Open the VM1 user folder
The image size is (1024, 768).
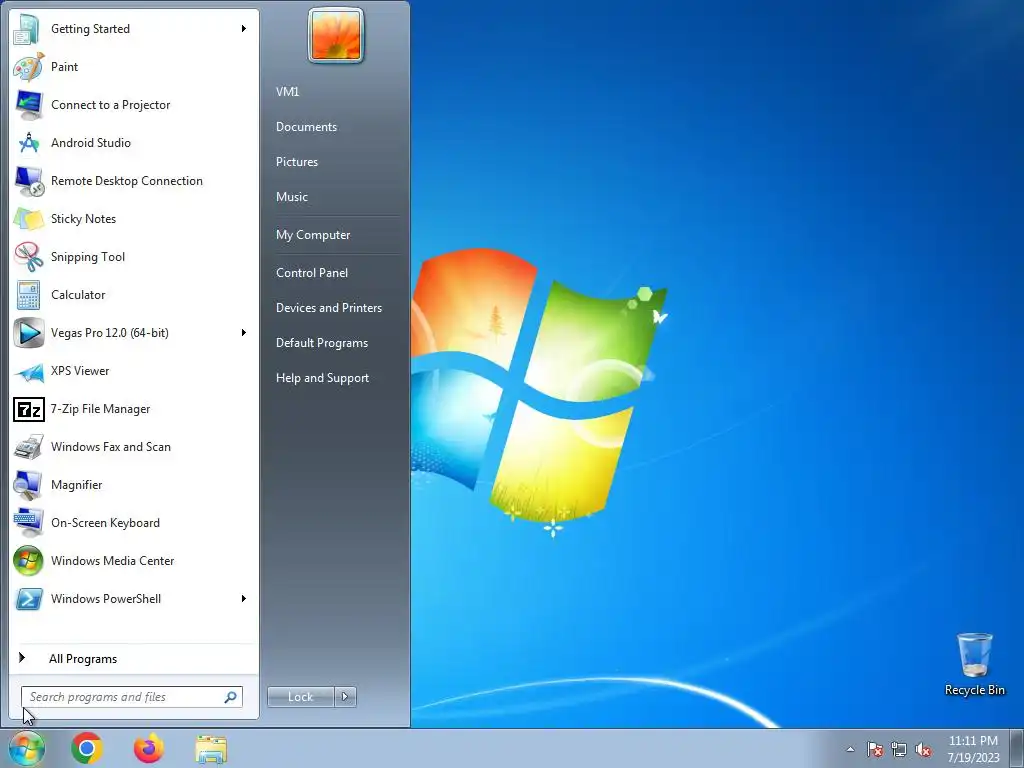(287, 91)
